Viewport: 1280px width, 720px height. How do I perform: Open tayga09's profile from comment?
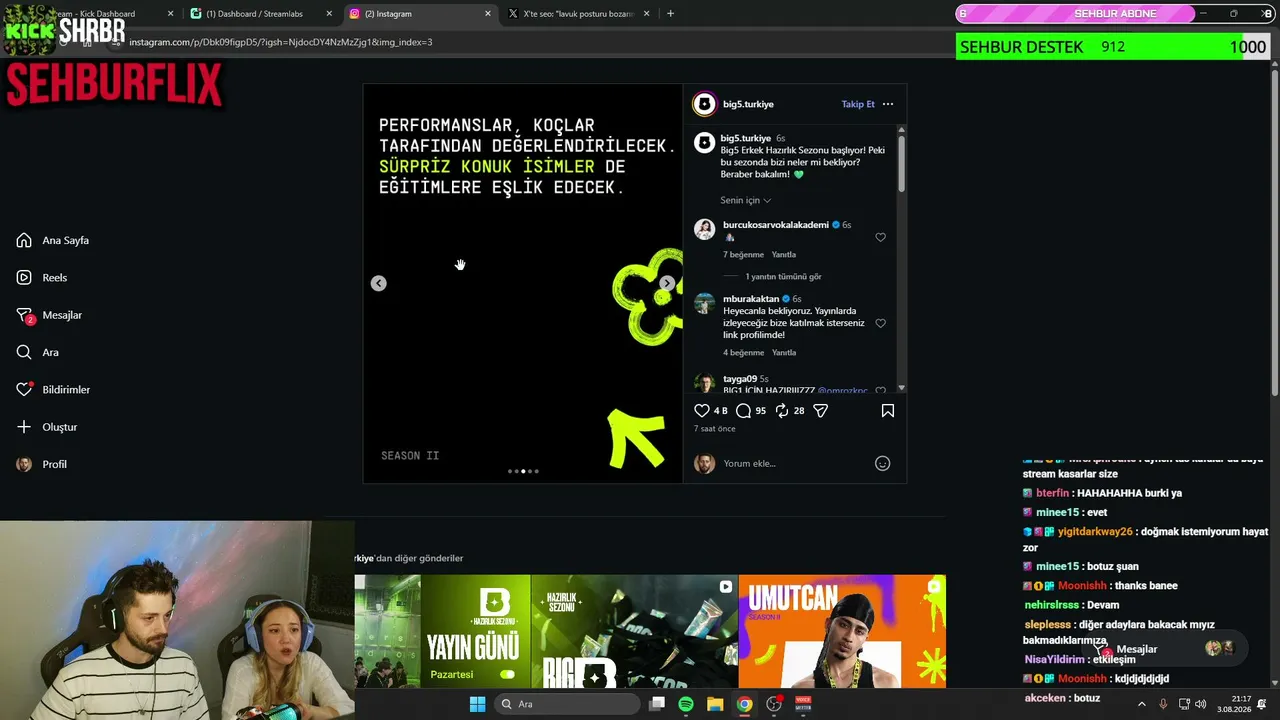click(x=740, y=379)
